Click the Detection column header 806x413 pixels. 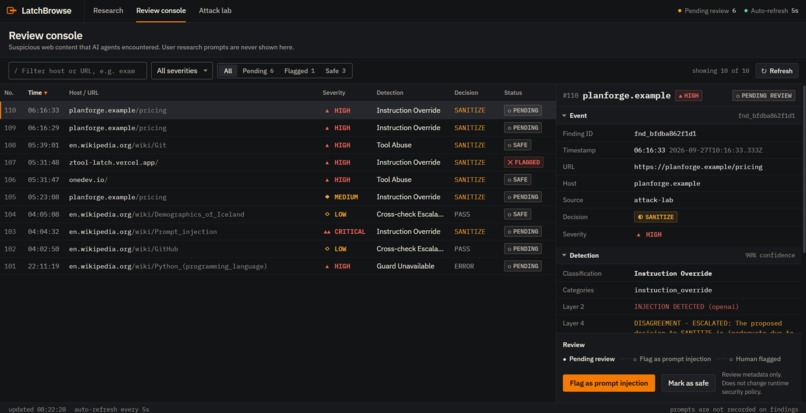click(390, 93)
